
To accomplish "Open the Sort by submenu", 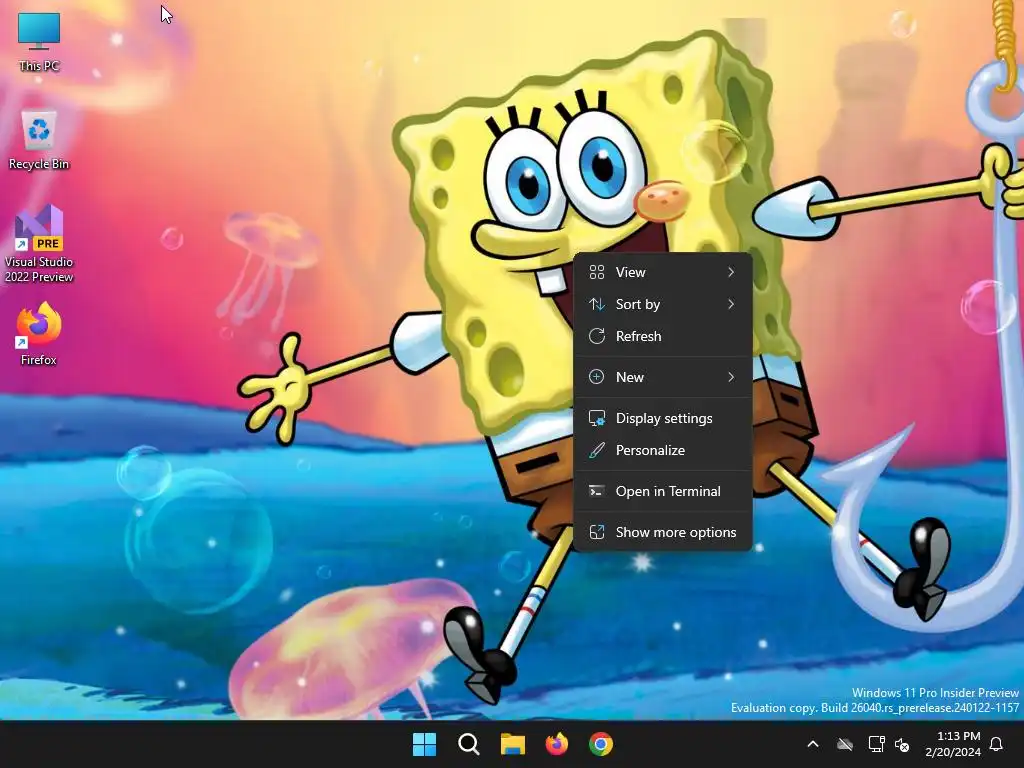I will pyautogui.click(x=663, y=304).
